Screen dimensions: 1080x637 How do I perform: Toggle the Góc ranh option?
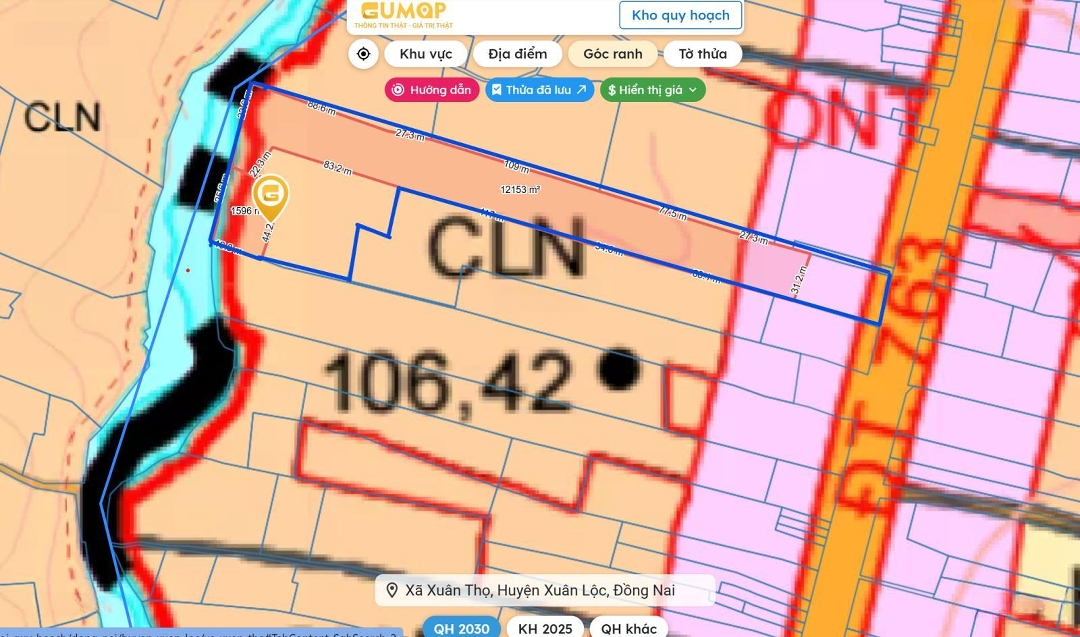[612, 54]
